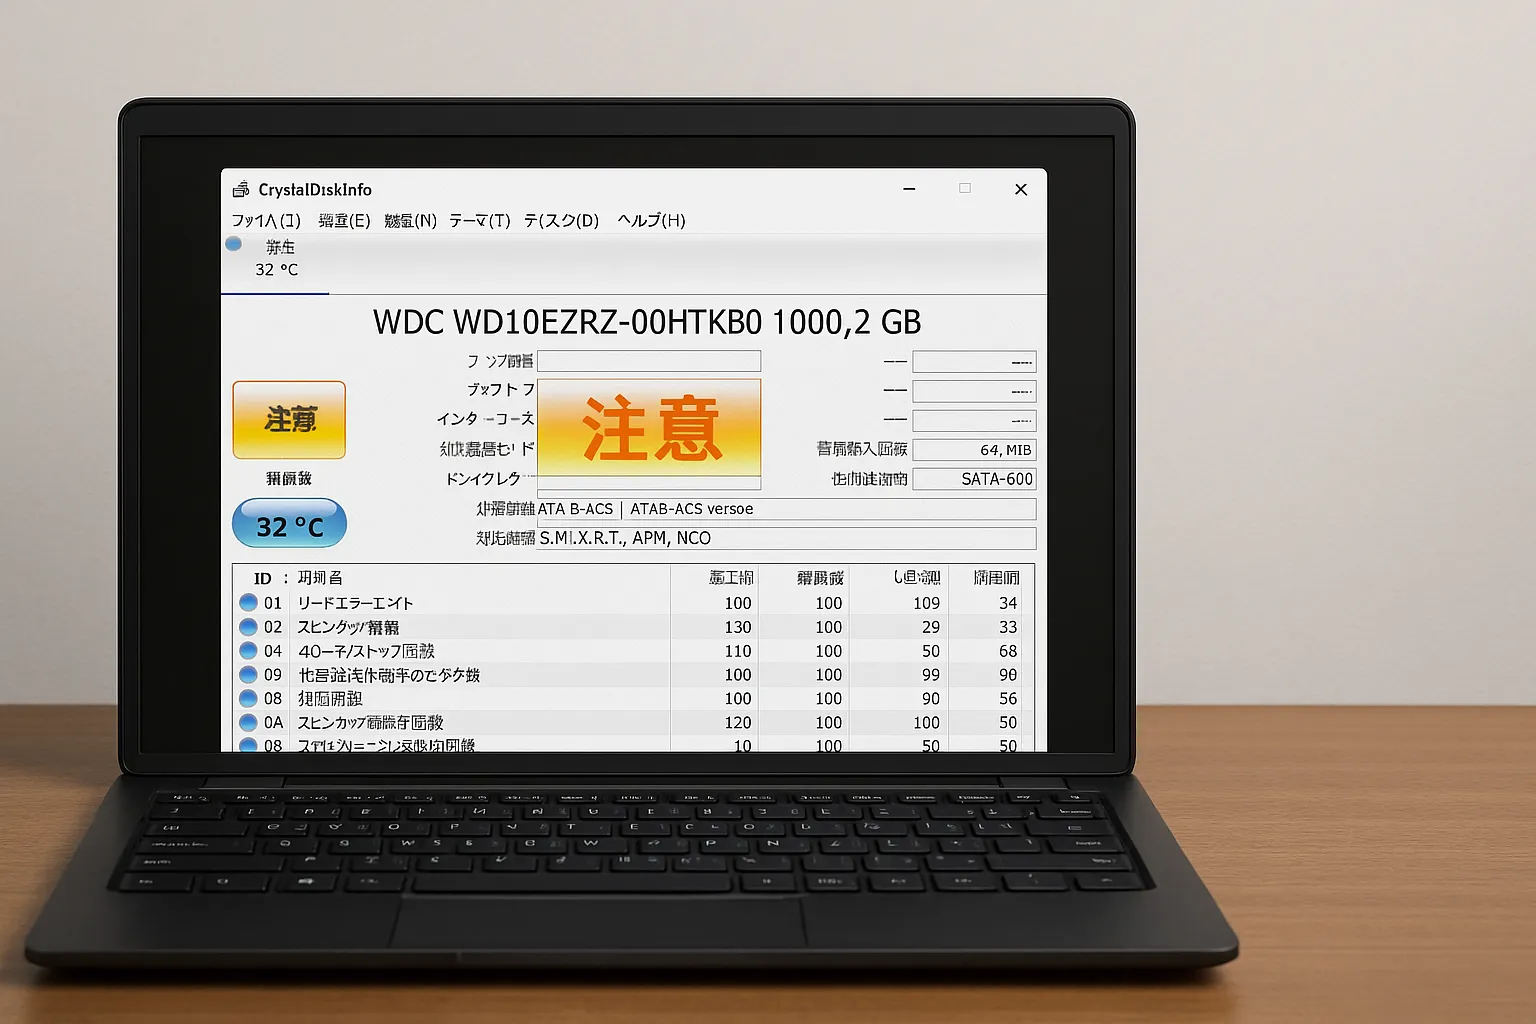
Task: Click the blue status dot for attribute 02
Action: [249, 627]
